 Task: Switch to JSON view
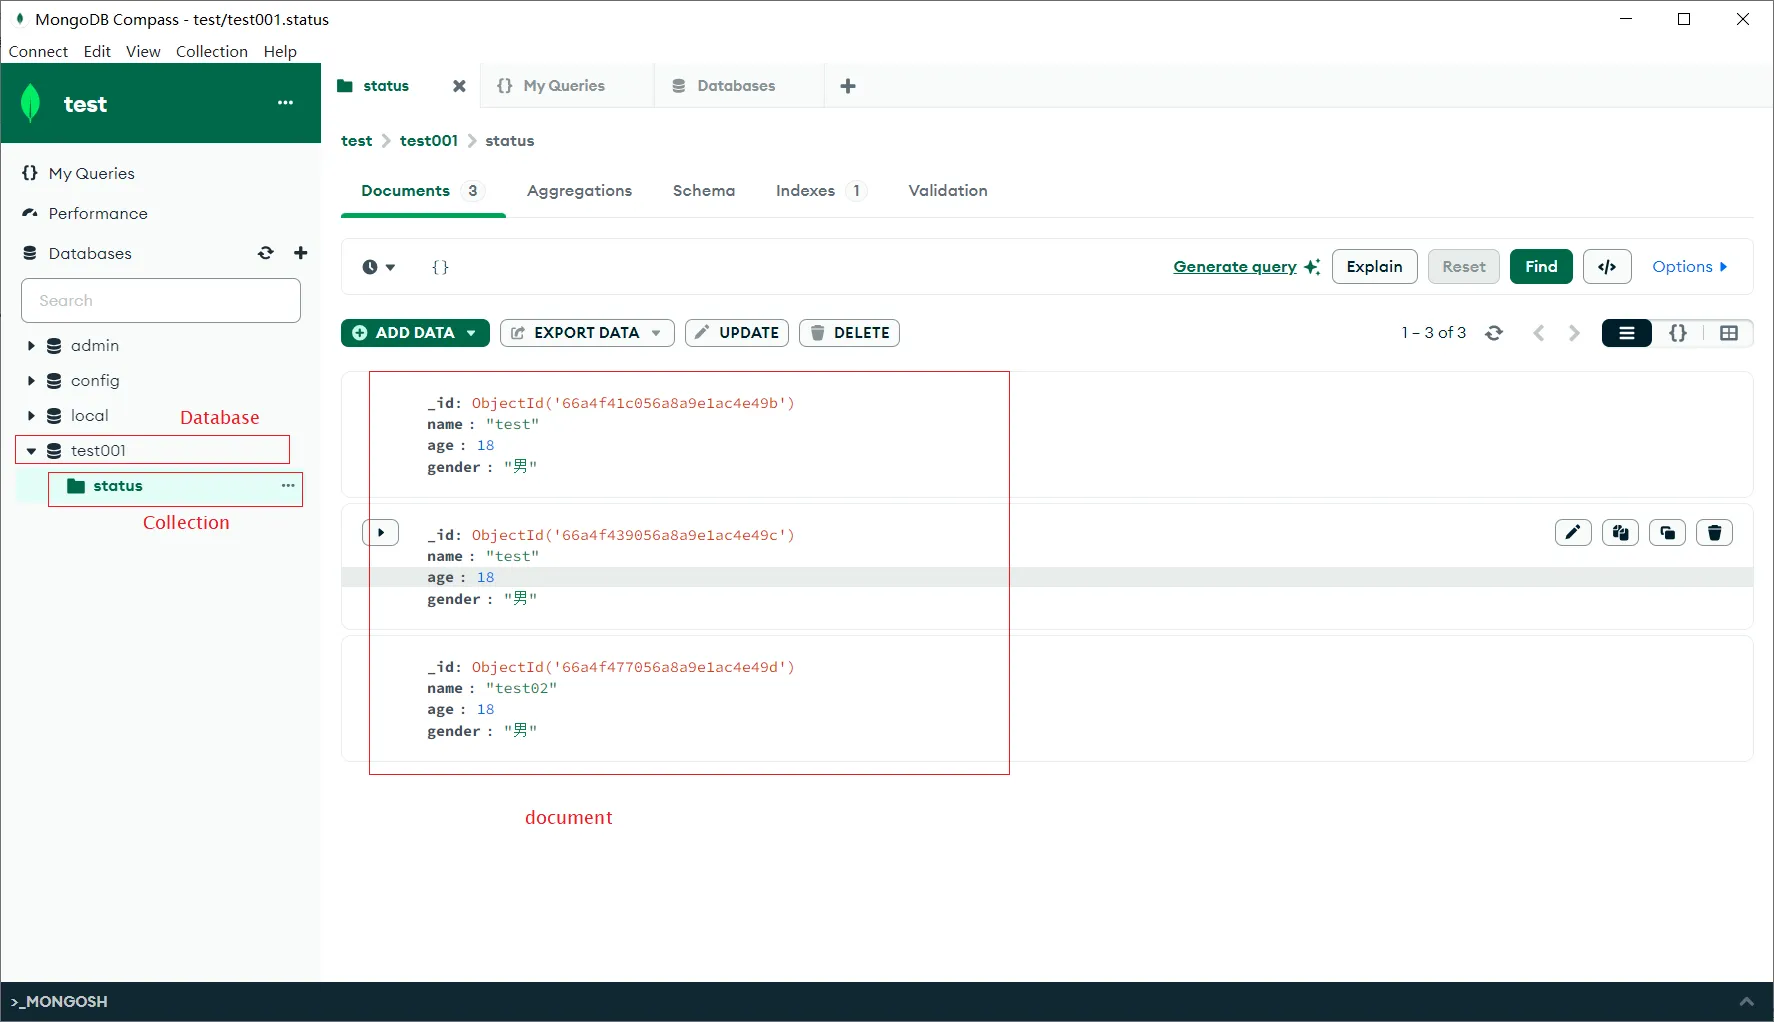[x=1678, y=333]
